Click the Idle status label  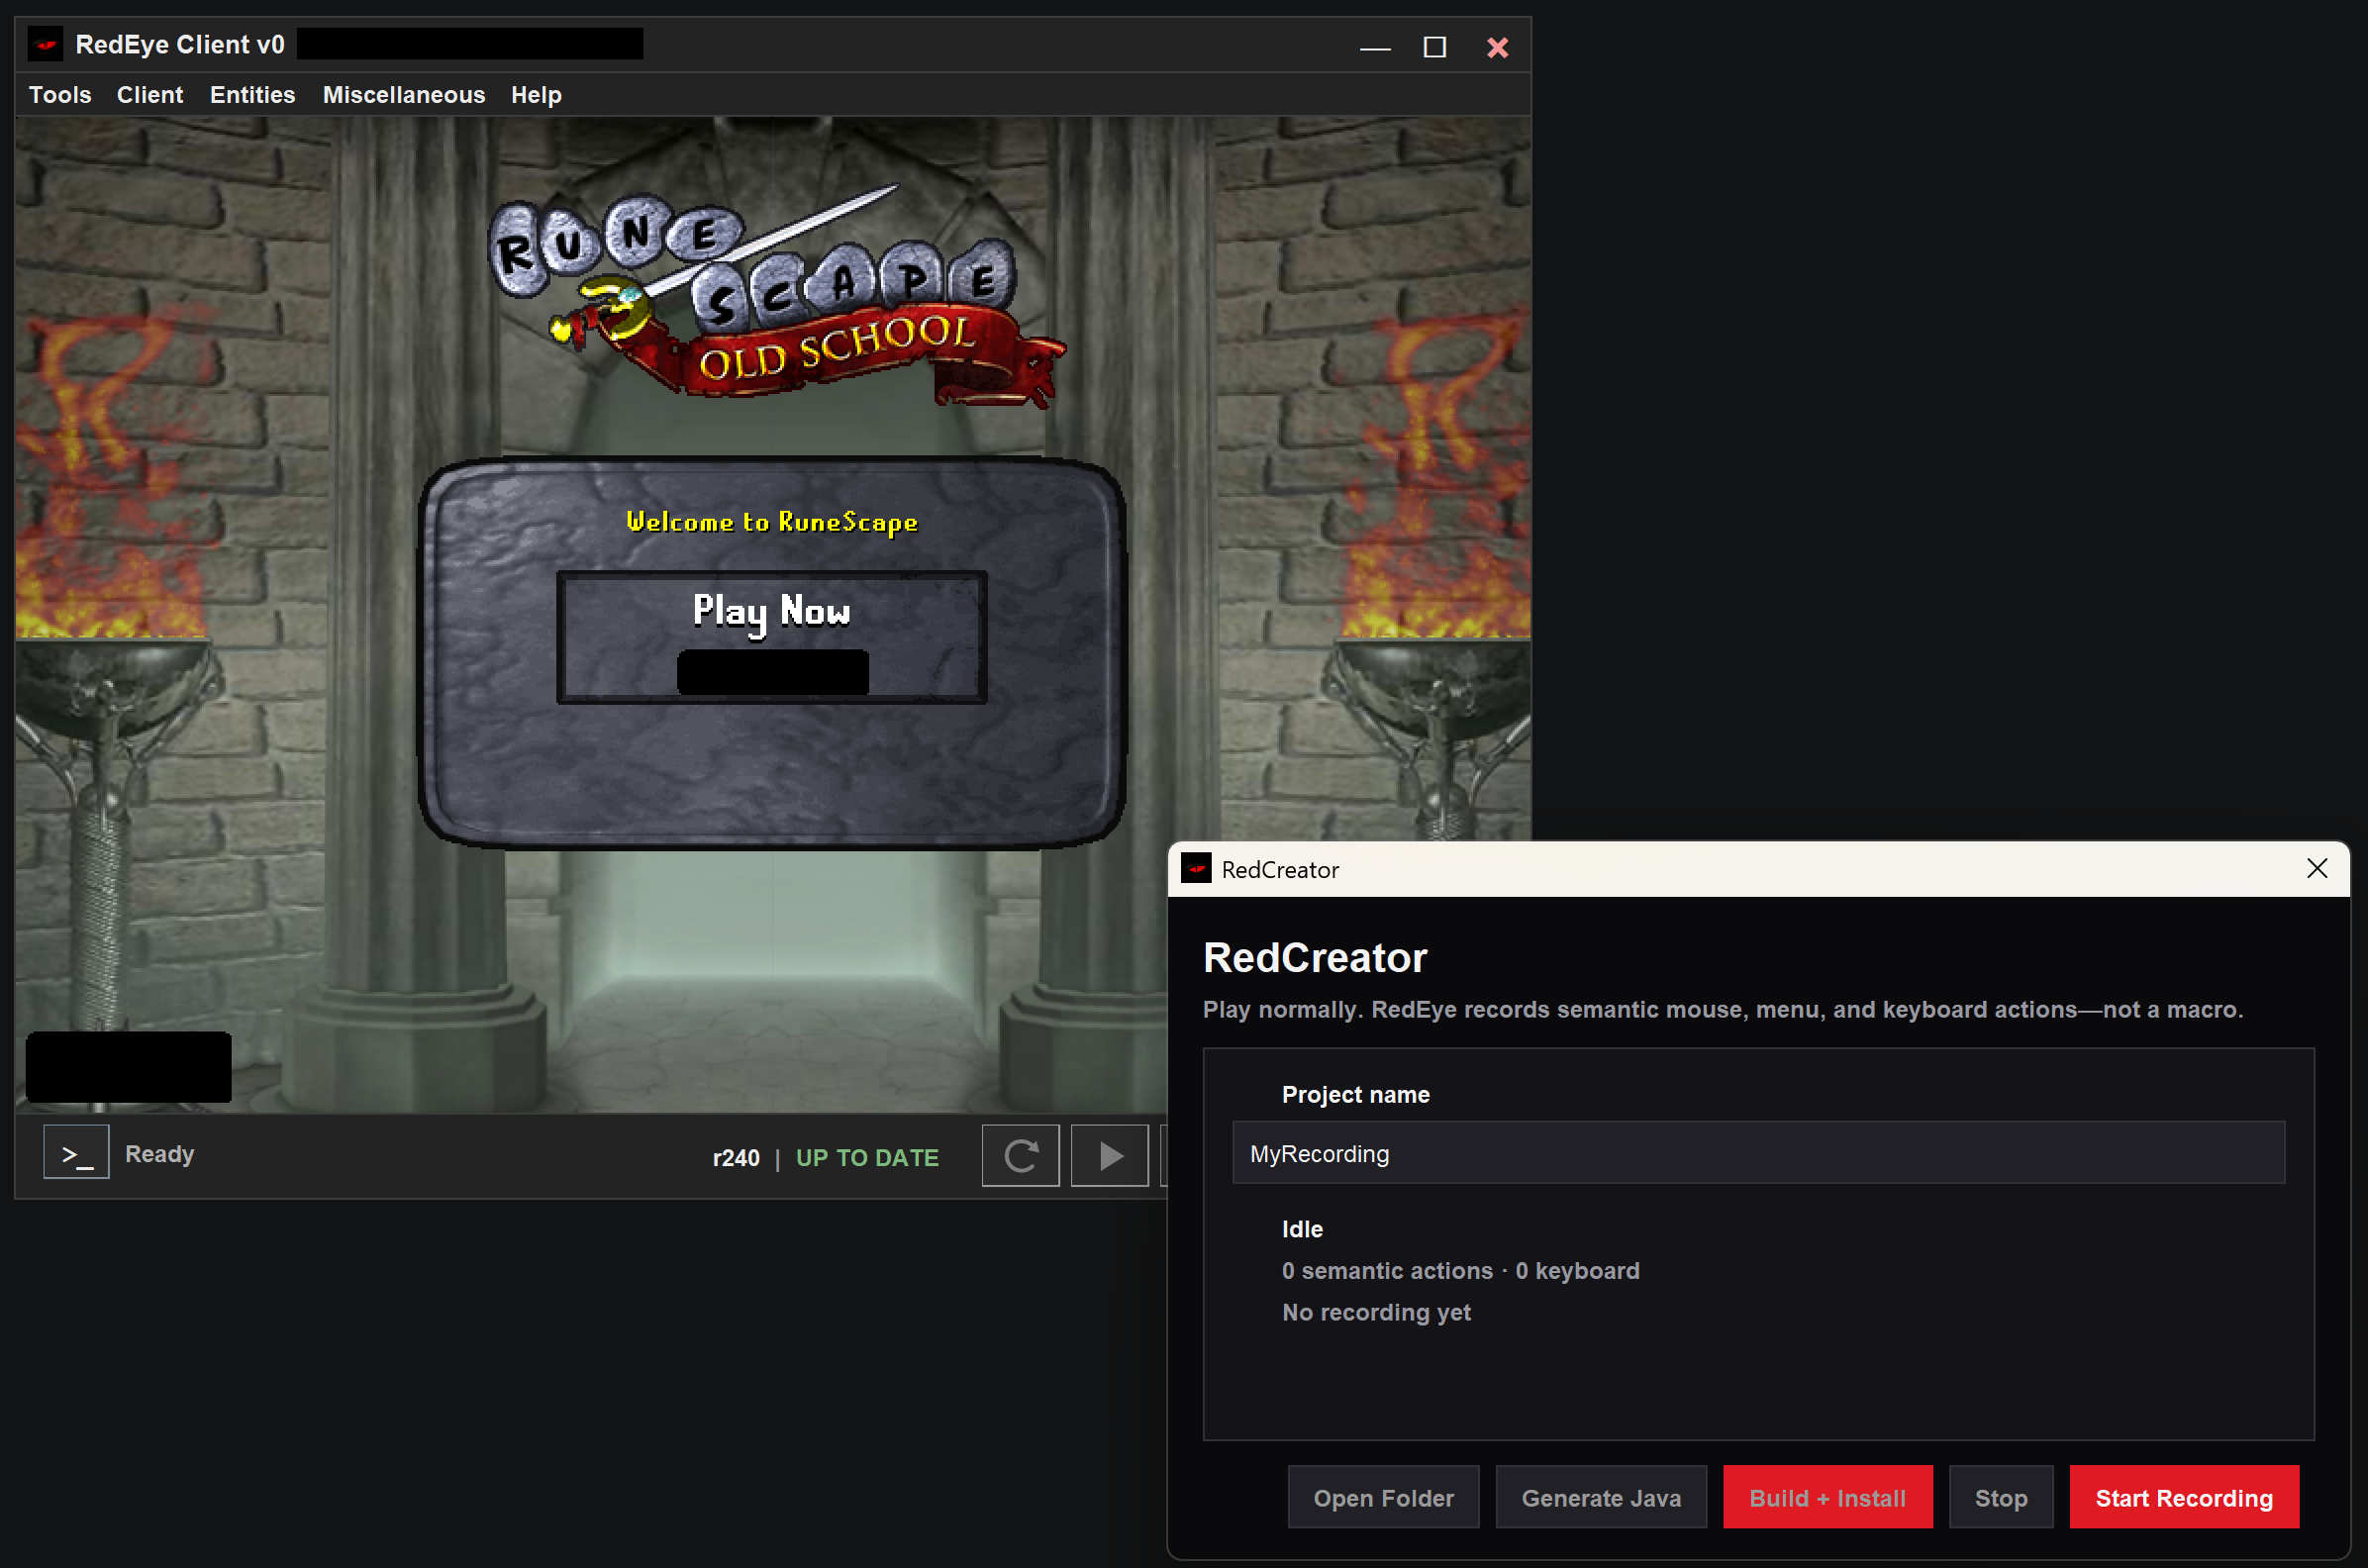pos(1302,1229)
